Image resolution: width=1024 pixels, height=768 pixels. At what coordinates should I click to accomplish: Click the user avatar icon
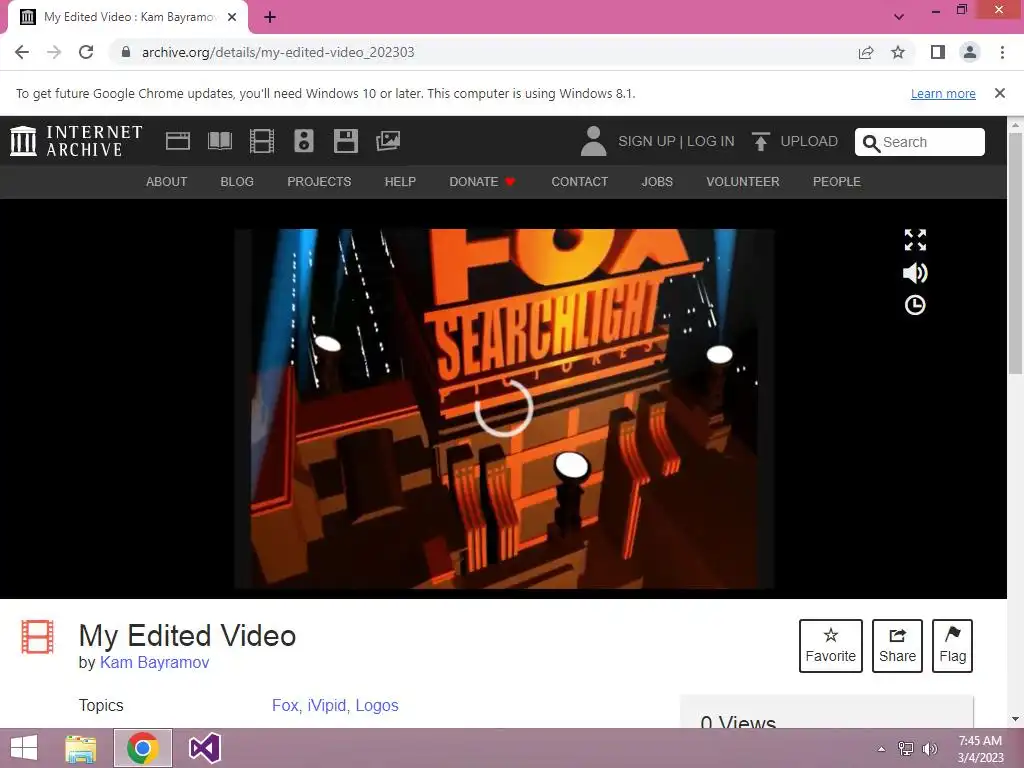tap(594, 141)
